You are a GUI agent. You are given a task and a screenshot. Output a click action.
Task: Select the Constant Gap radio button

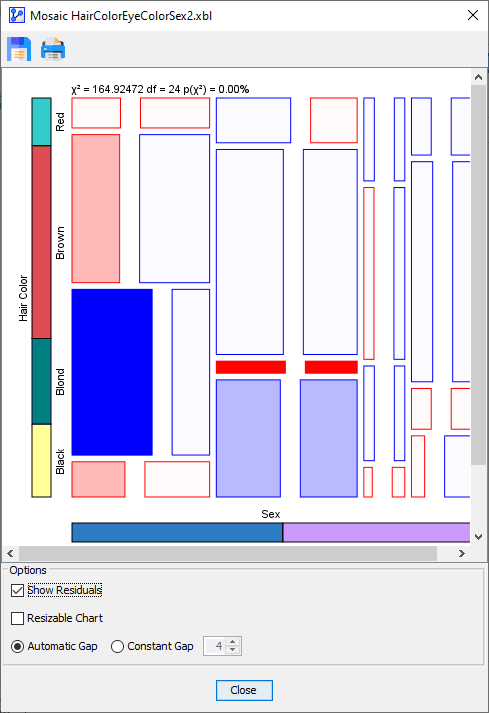(117, 646)
